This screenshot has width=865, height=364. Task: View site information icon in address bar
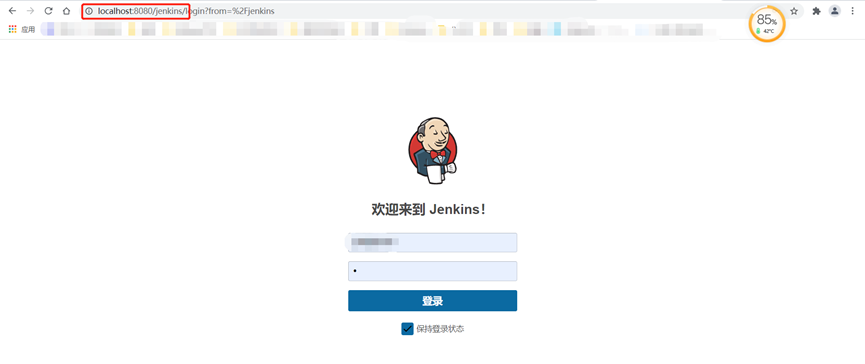[x=89, y=11]
